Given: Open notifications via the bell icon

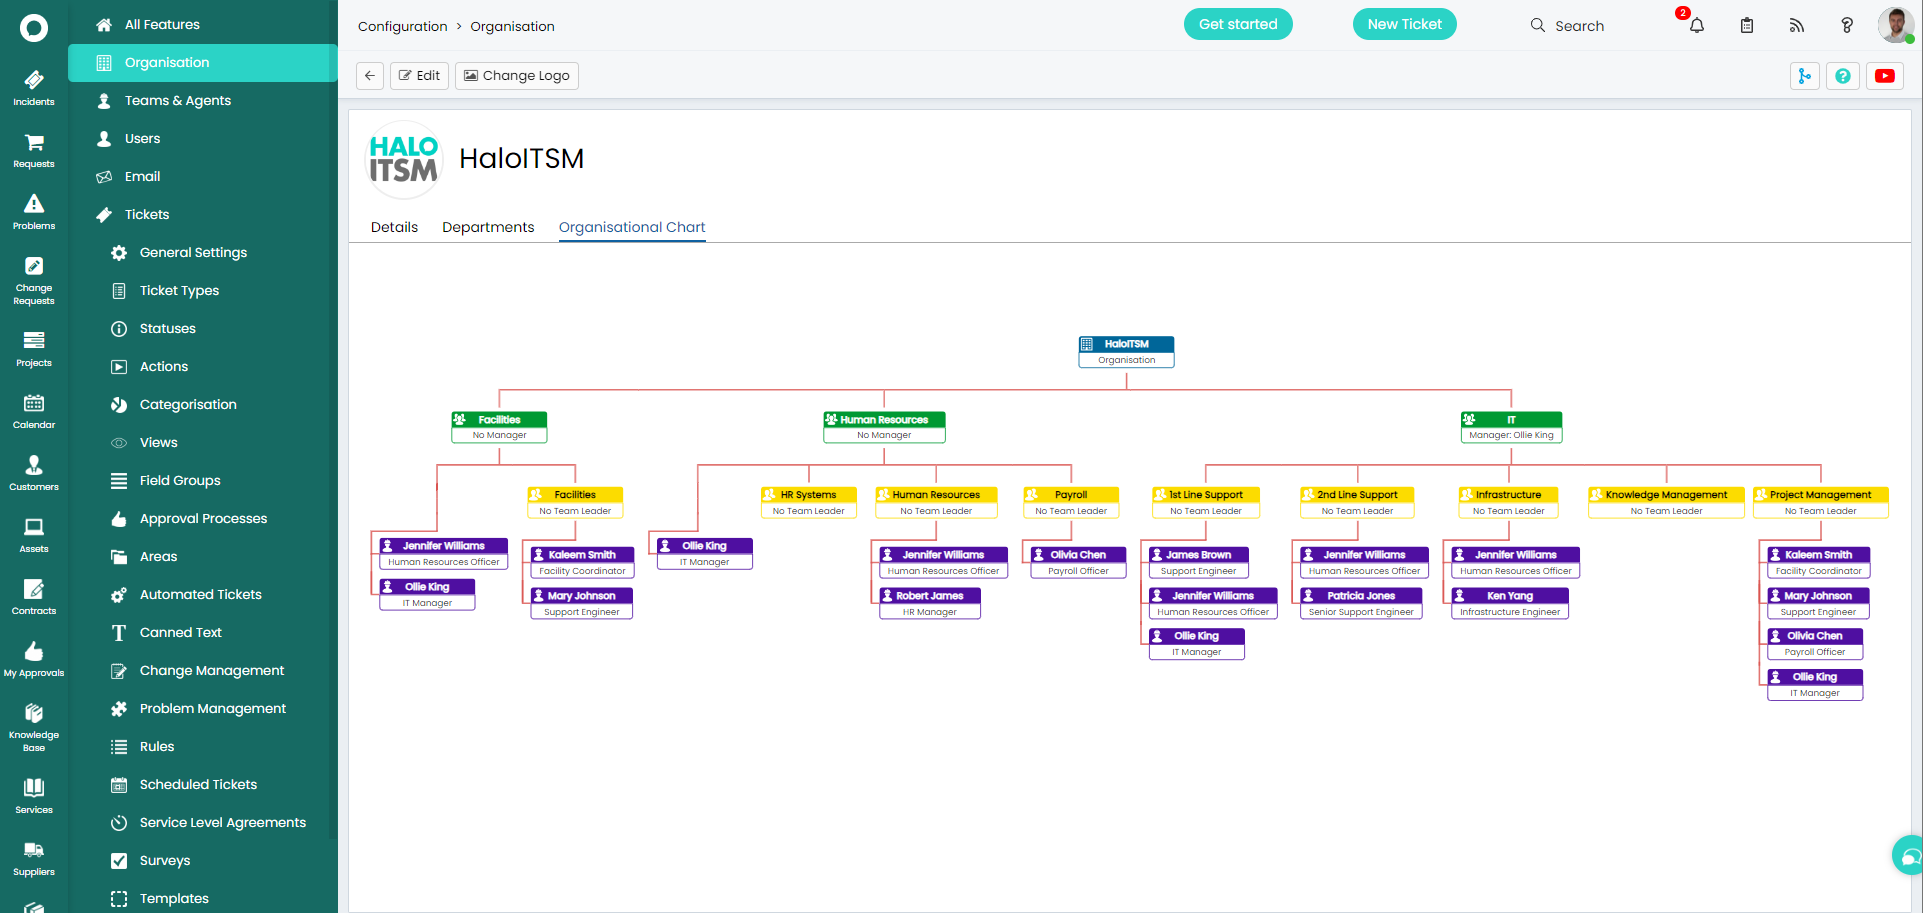Looking at the screenshot, I should [x=1697, y=26].
